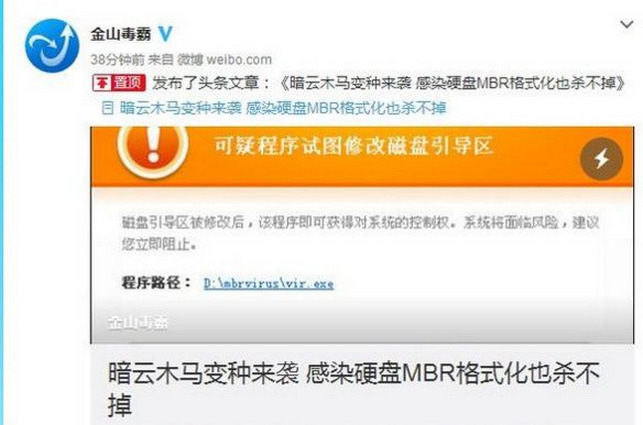Open the D:\mbrvirus\vir.exe path link

coord(269,283)
